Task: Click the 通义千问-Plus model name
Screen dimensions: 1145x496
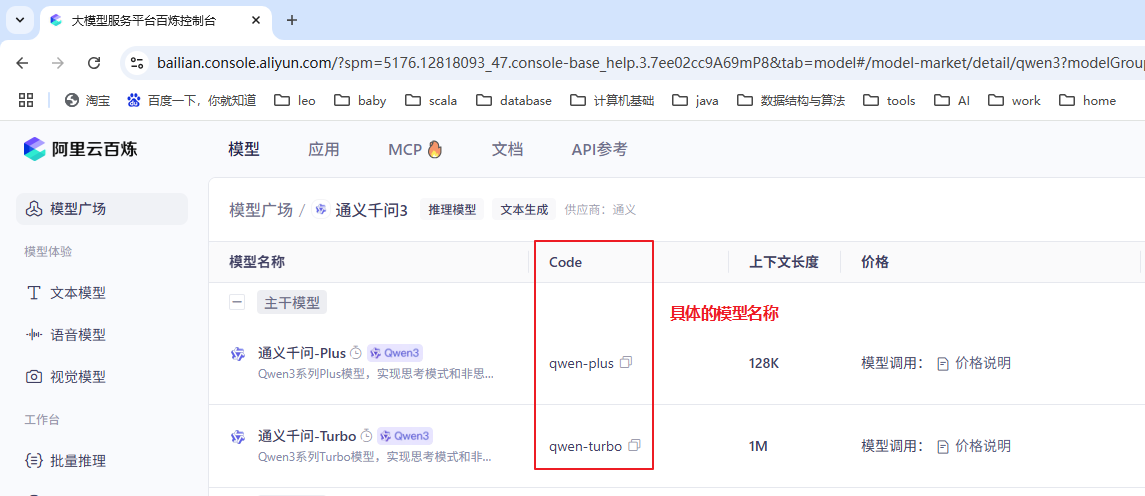Action: 302,353
